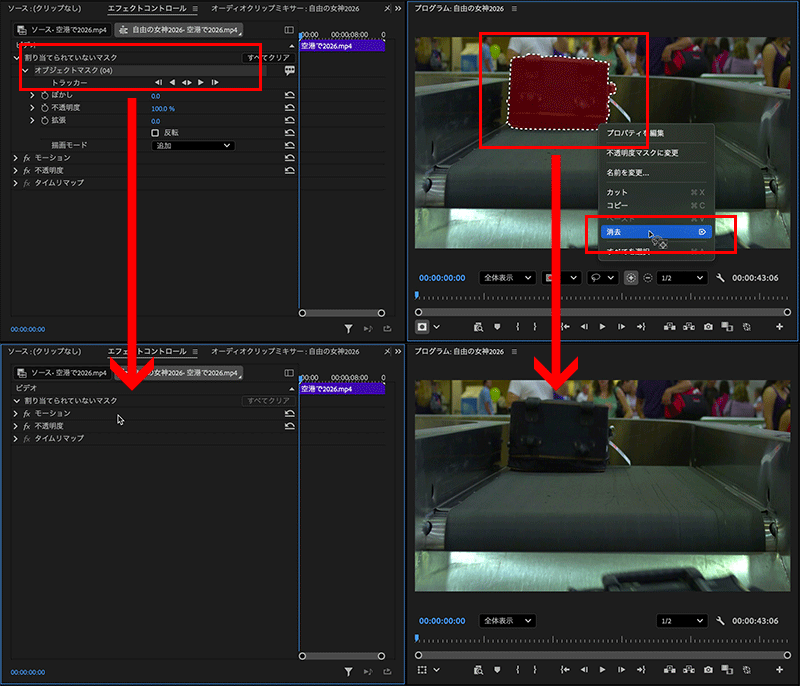Open the wrench settings in top monitor
Screen dimensions: 800x686
(721, 277)
